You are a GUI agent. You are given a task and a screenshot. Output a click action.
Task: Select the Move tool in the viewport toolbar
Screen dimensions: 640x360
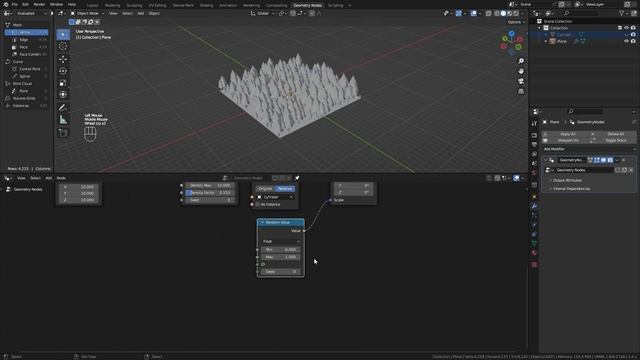click(63, 59)
